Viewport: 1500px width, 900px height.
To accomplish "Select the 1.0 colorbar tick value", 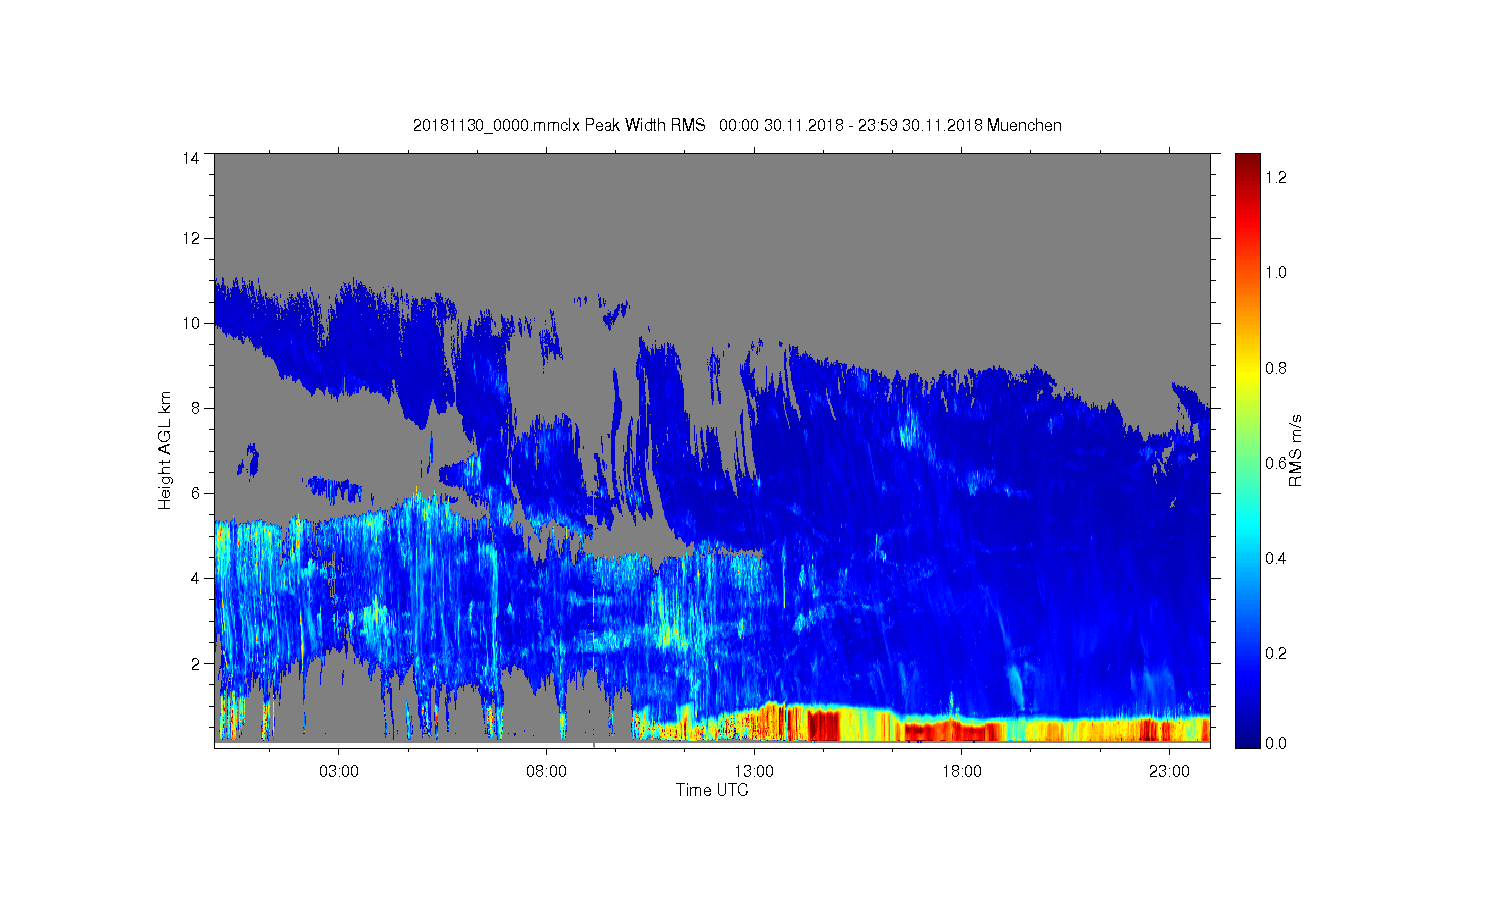I will tap(1275, 272).
